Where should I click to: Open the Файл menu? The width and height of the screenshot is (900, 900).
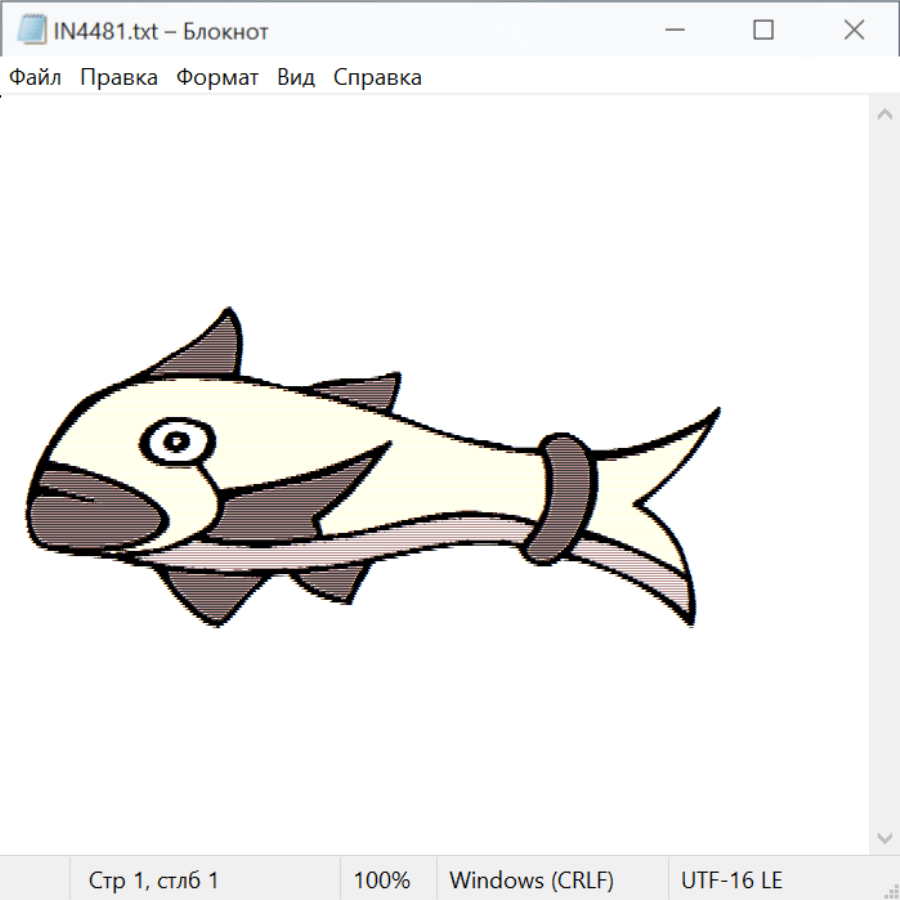[35, 78]
